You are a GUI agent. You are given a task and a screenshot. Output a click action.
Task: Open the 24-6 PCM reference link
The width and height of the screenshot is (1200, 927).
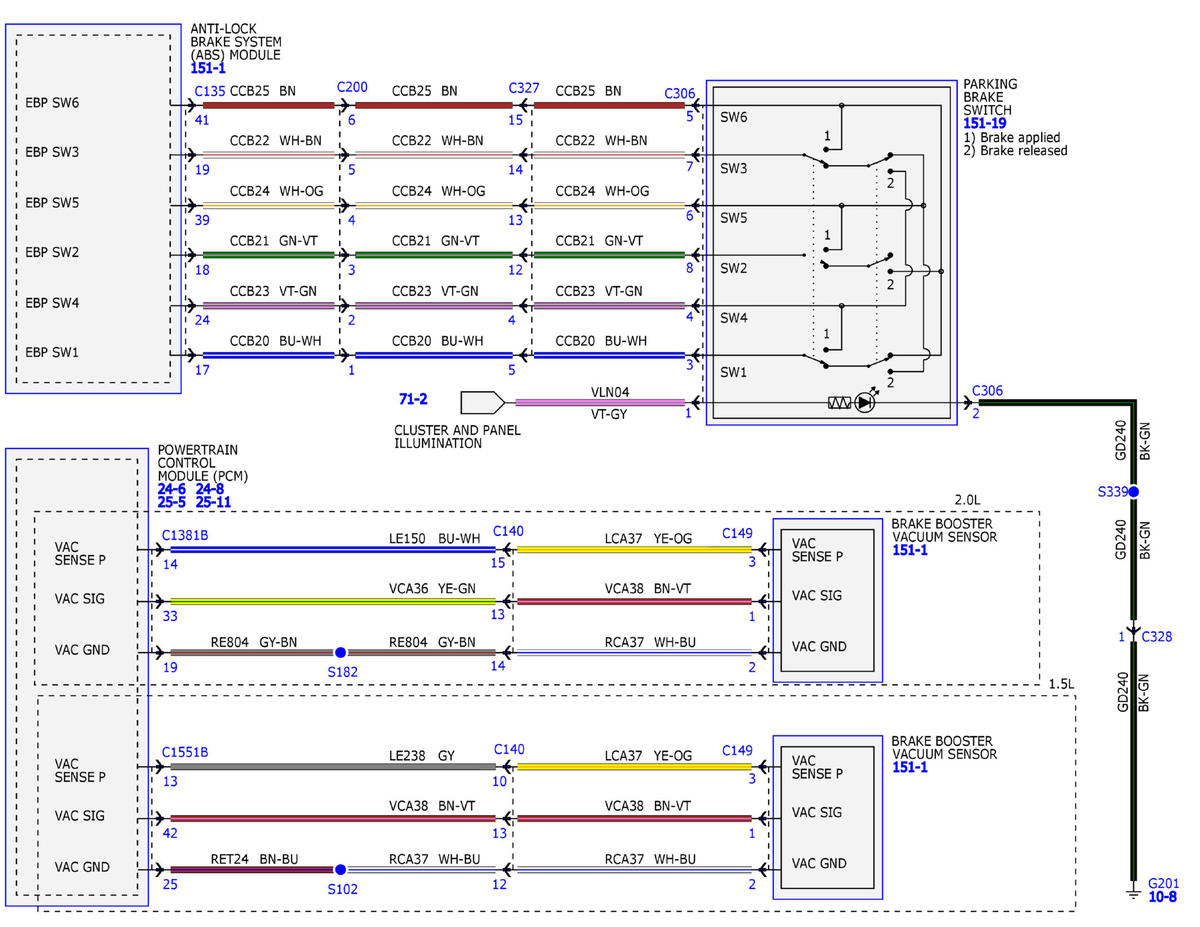coord(172,489)
